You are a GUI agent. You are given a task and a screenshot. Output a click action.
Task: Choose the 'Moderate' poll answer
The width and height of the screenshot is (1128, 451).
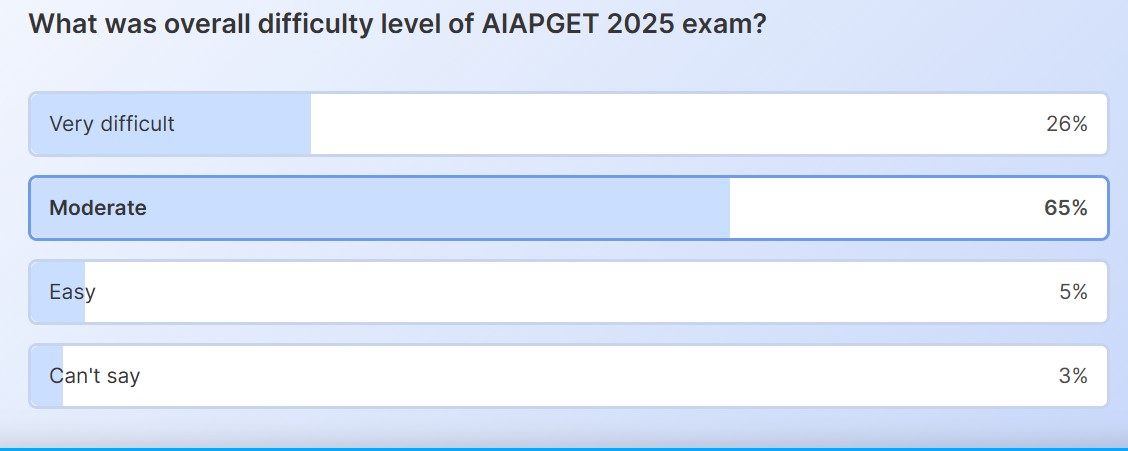[x=98, y=208]
